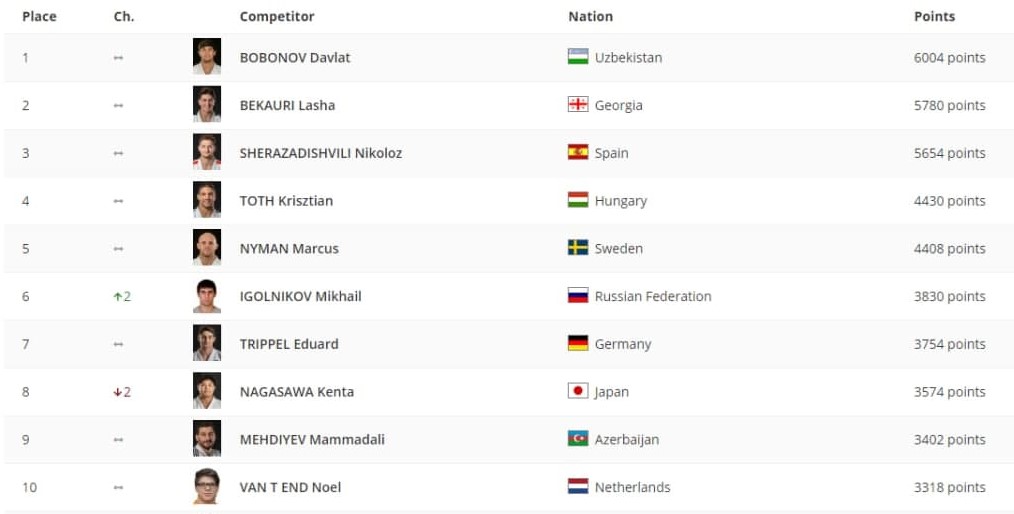Select NYMAN Marcus competitor name

coord(289,248)
